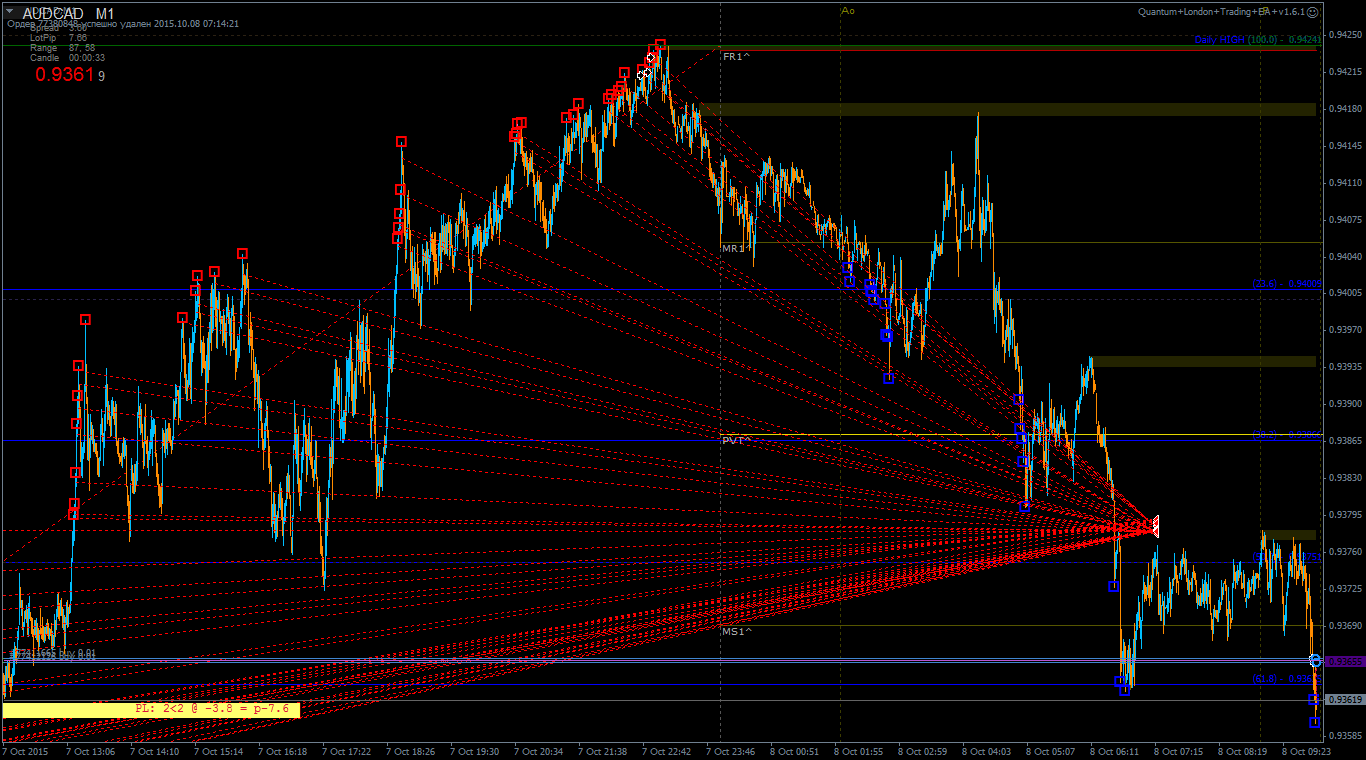
Task: Click the 8 Oct 02:59 time label
Action: click(923, 751)
